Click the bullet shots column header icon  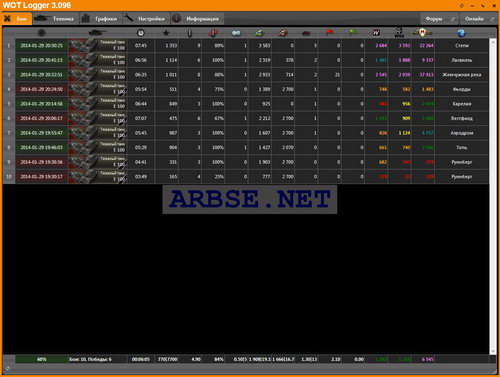[x=190, y=33]
